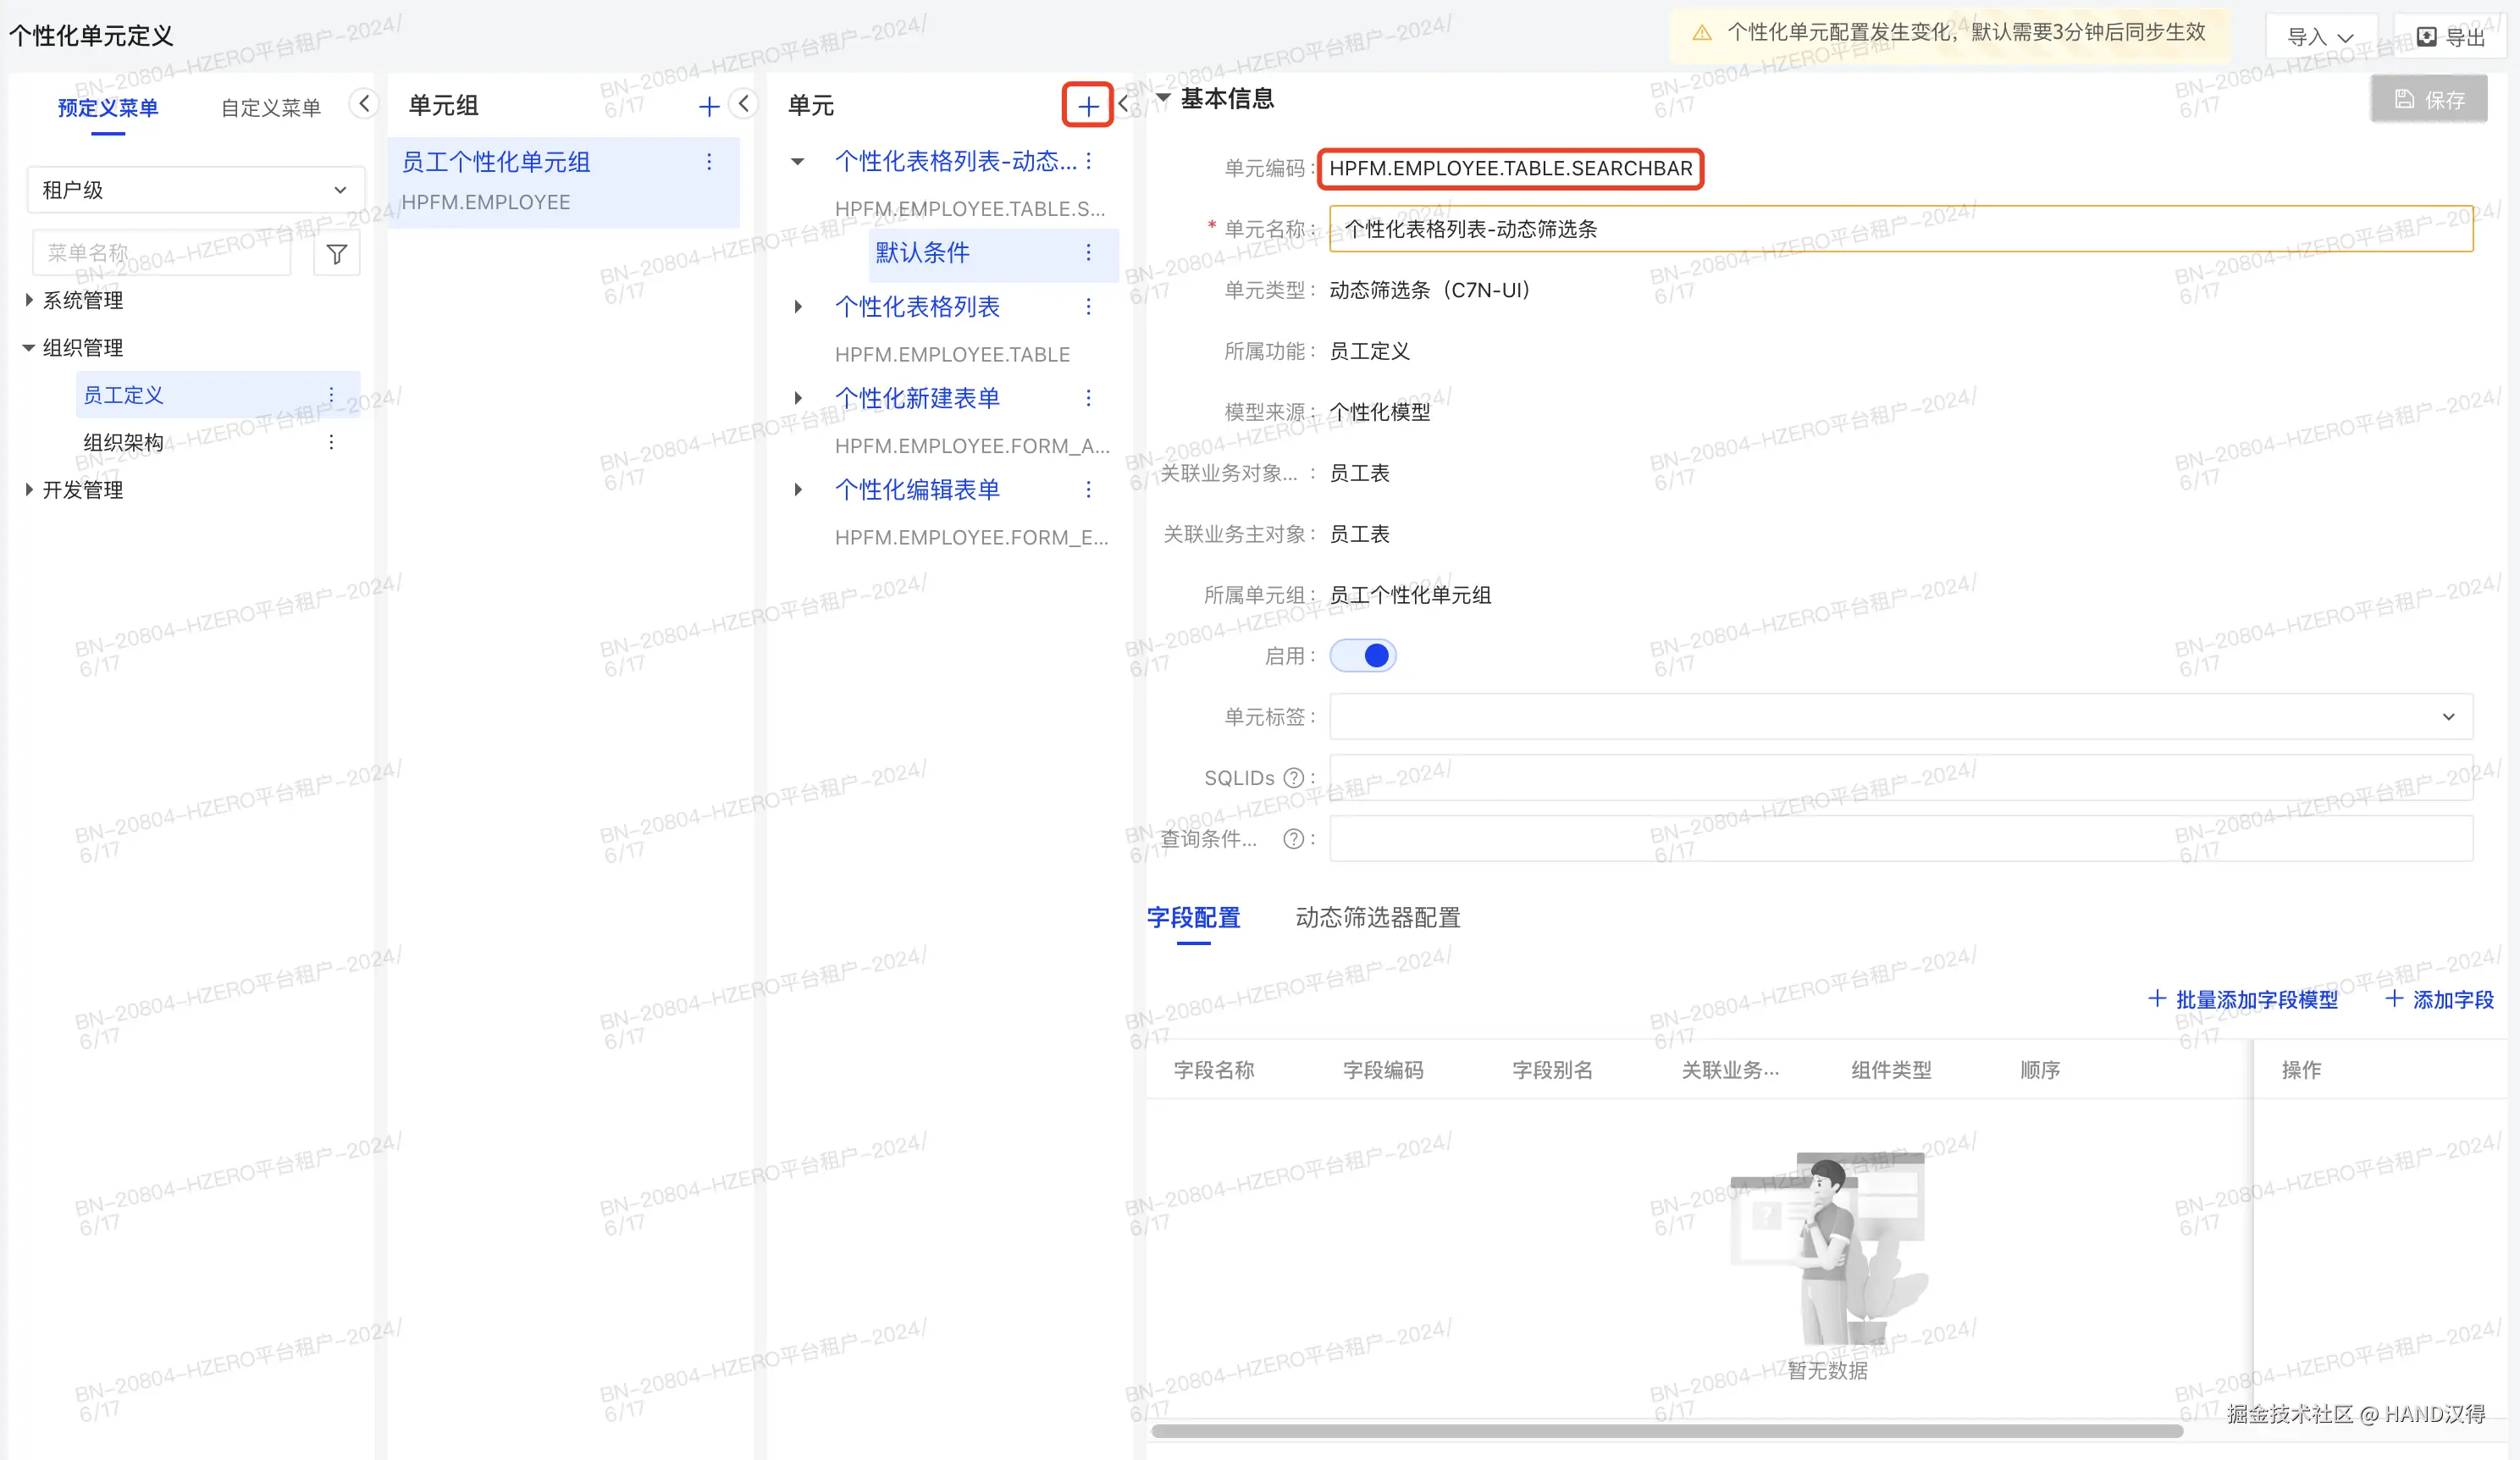Viewport: 2520px width, 1460px height.
Task: Collapse the 基本信息 section
Action: click(1163, 98)
